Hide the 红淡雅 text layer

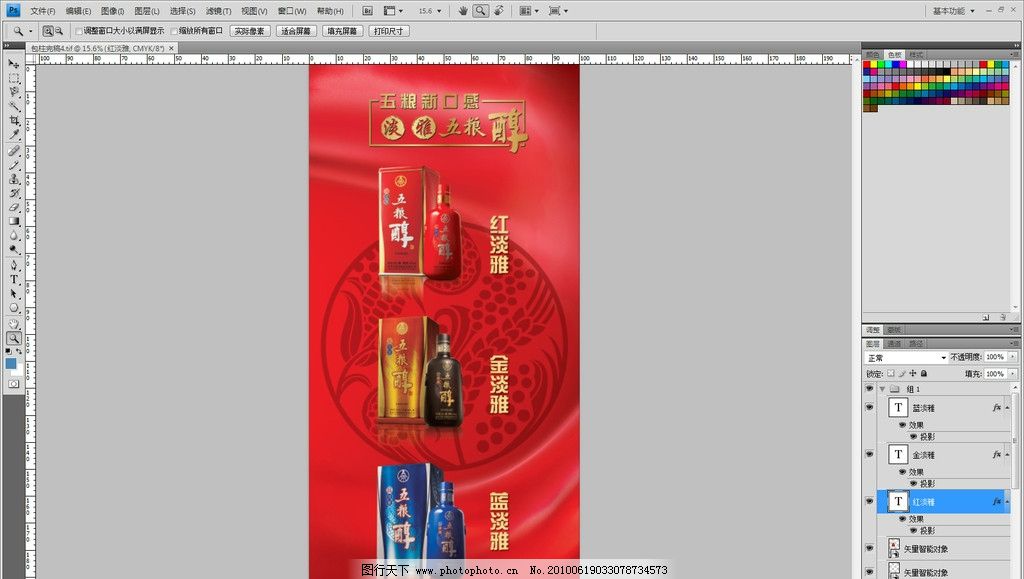869,501
